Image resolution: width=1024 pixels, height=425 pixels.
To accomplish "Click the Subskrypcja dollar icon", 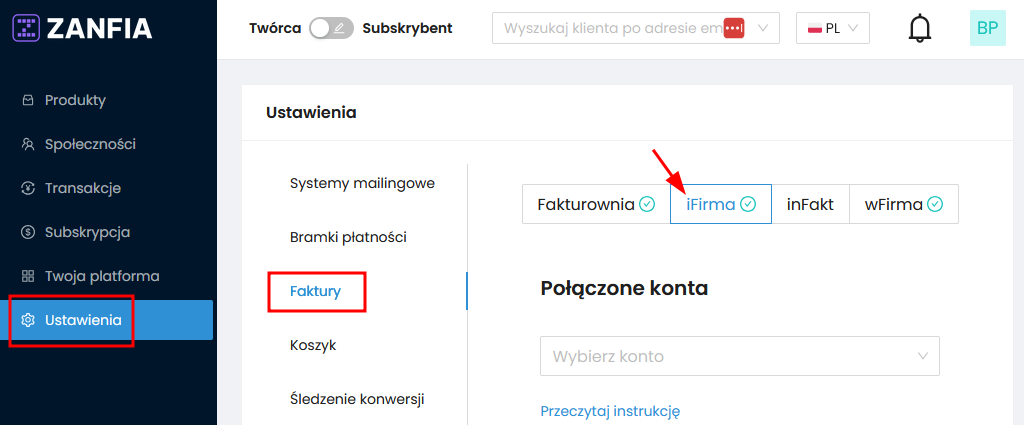I will tap(28, 232).
